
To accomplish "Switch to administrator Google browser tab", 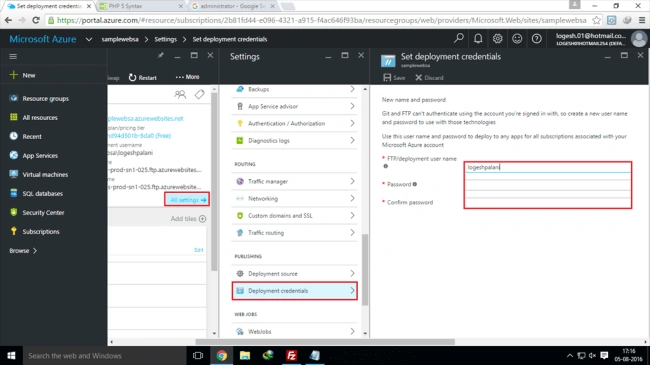I will point(234,6).
